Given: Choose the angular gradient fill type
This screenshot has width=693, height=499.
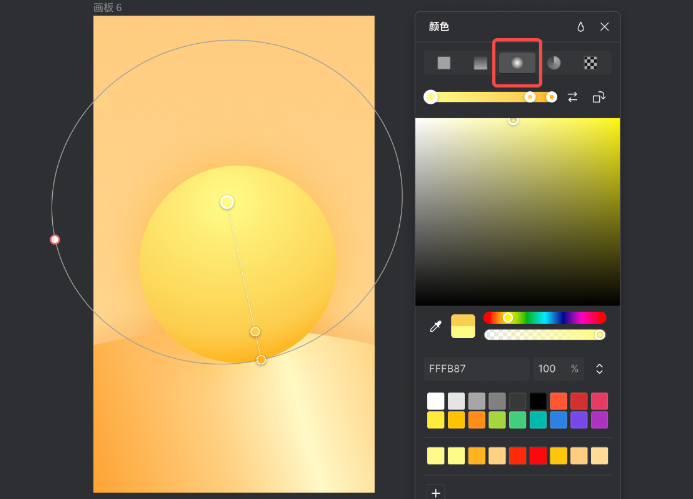Looking at the screenshot, I should (x=554, y=63).
